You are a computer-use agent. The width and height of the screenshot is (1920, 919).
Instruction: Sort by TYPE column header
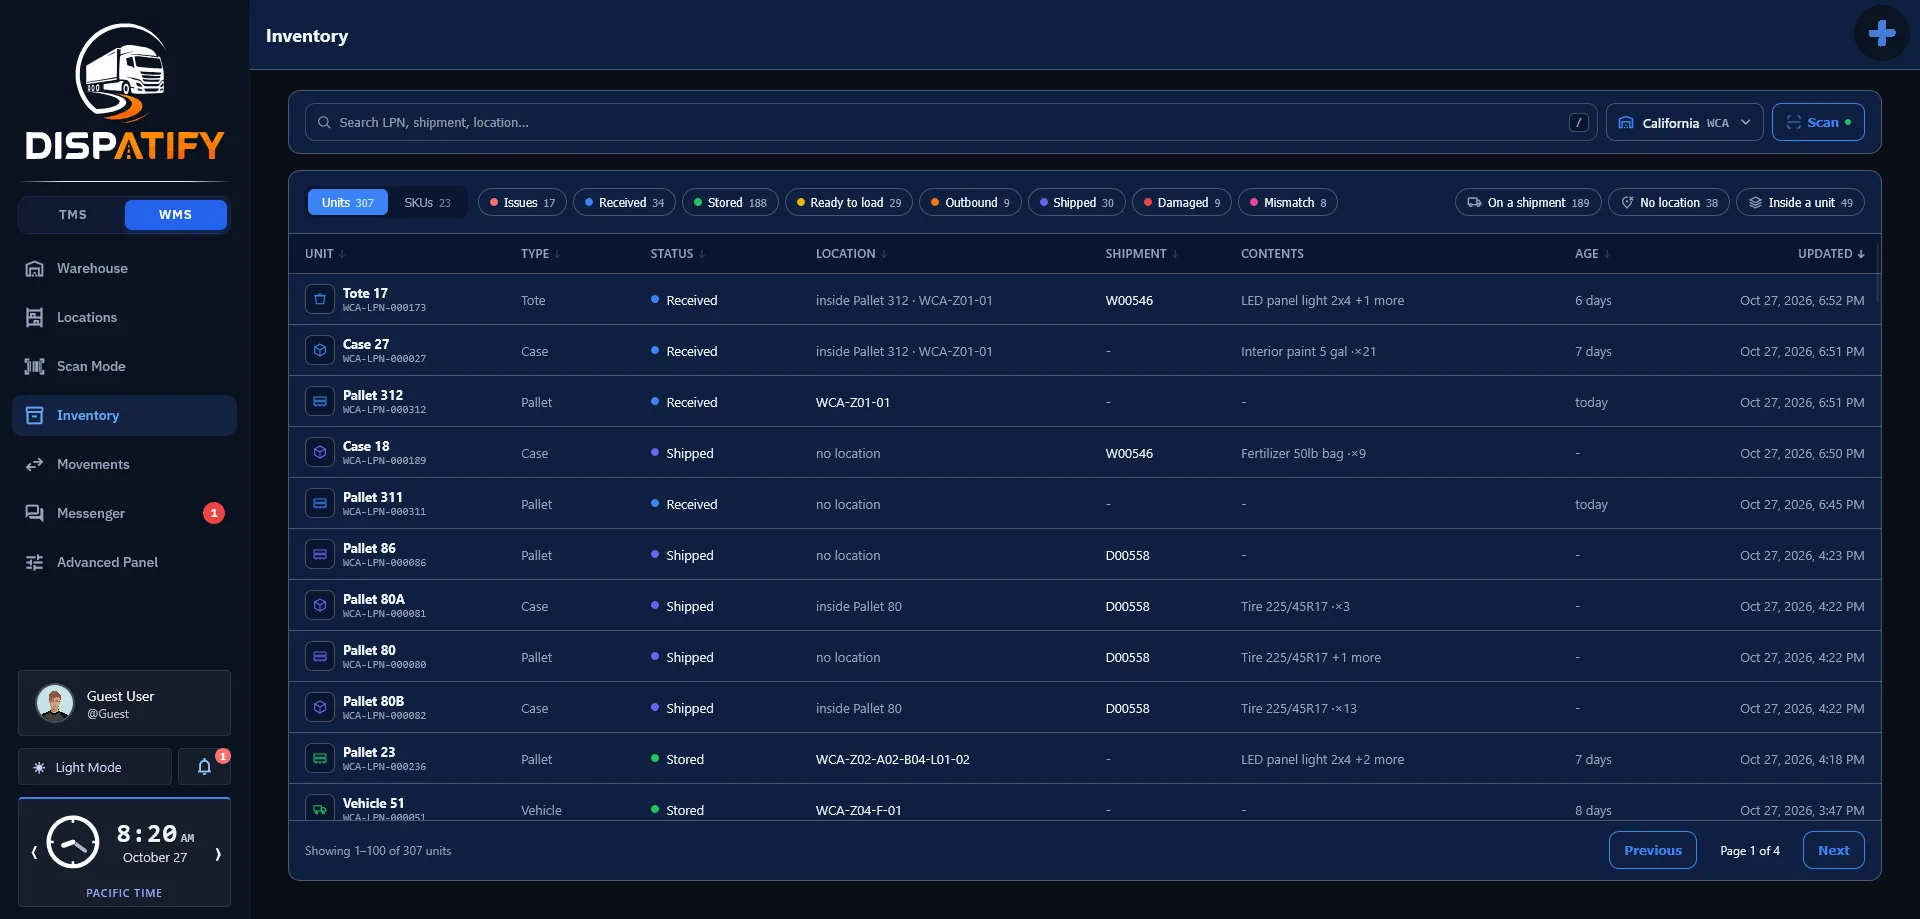539,254
